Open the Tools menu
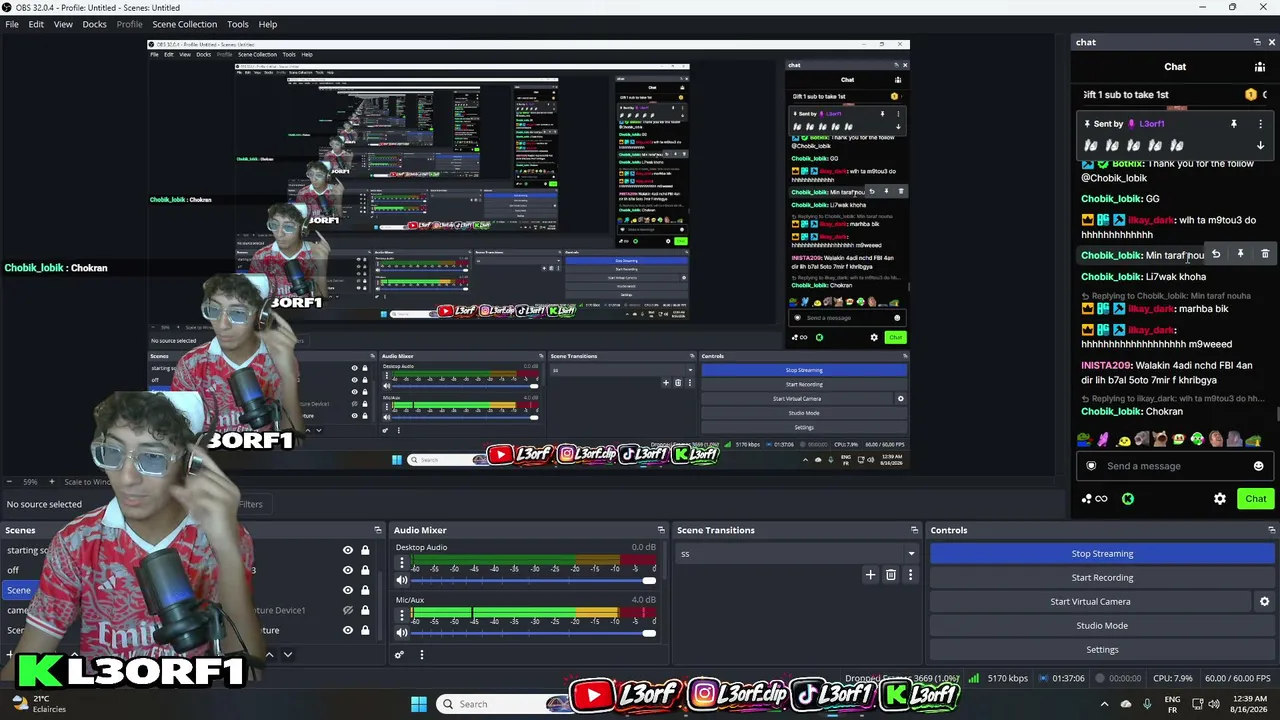1280x720 pixels. pyautogui.click(x=238, y=24)
